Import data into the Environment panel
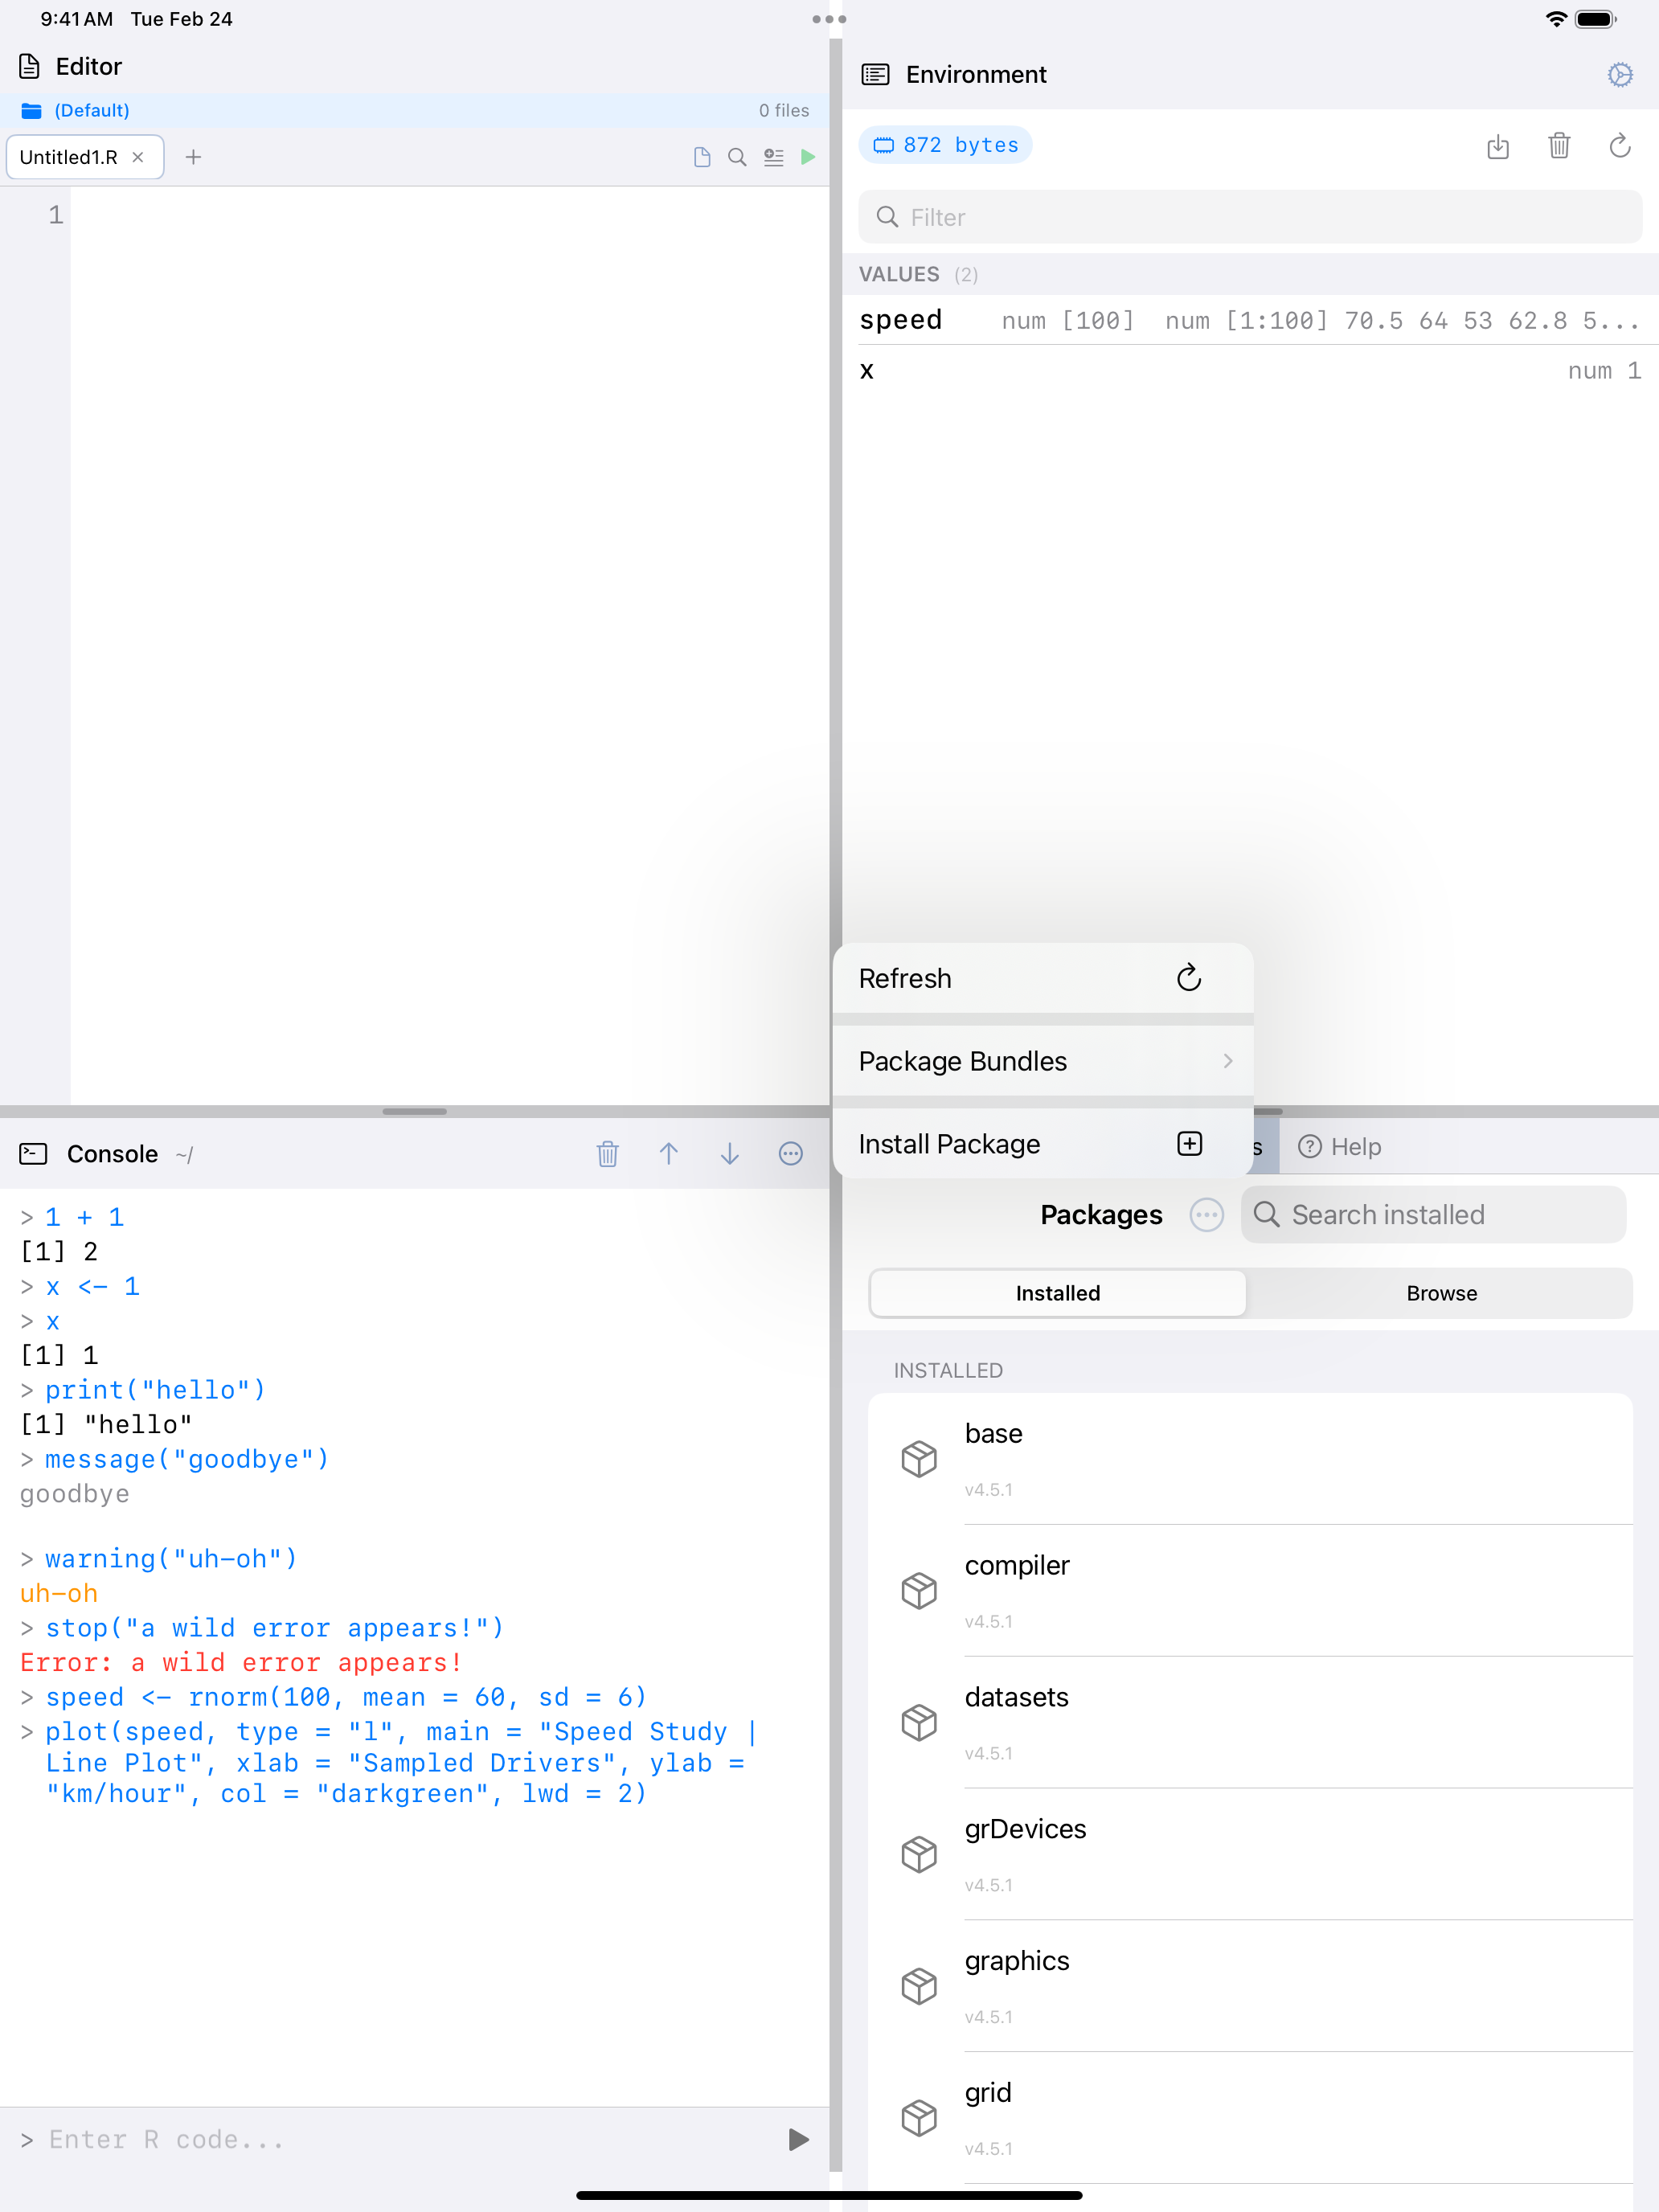 click(1497, 146)
